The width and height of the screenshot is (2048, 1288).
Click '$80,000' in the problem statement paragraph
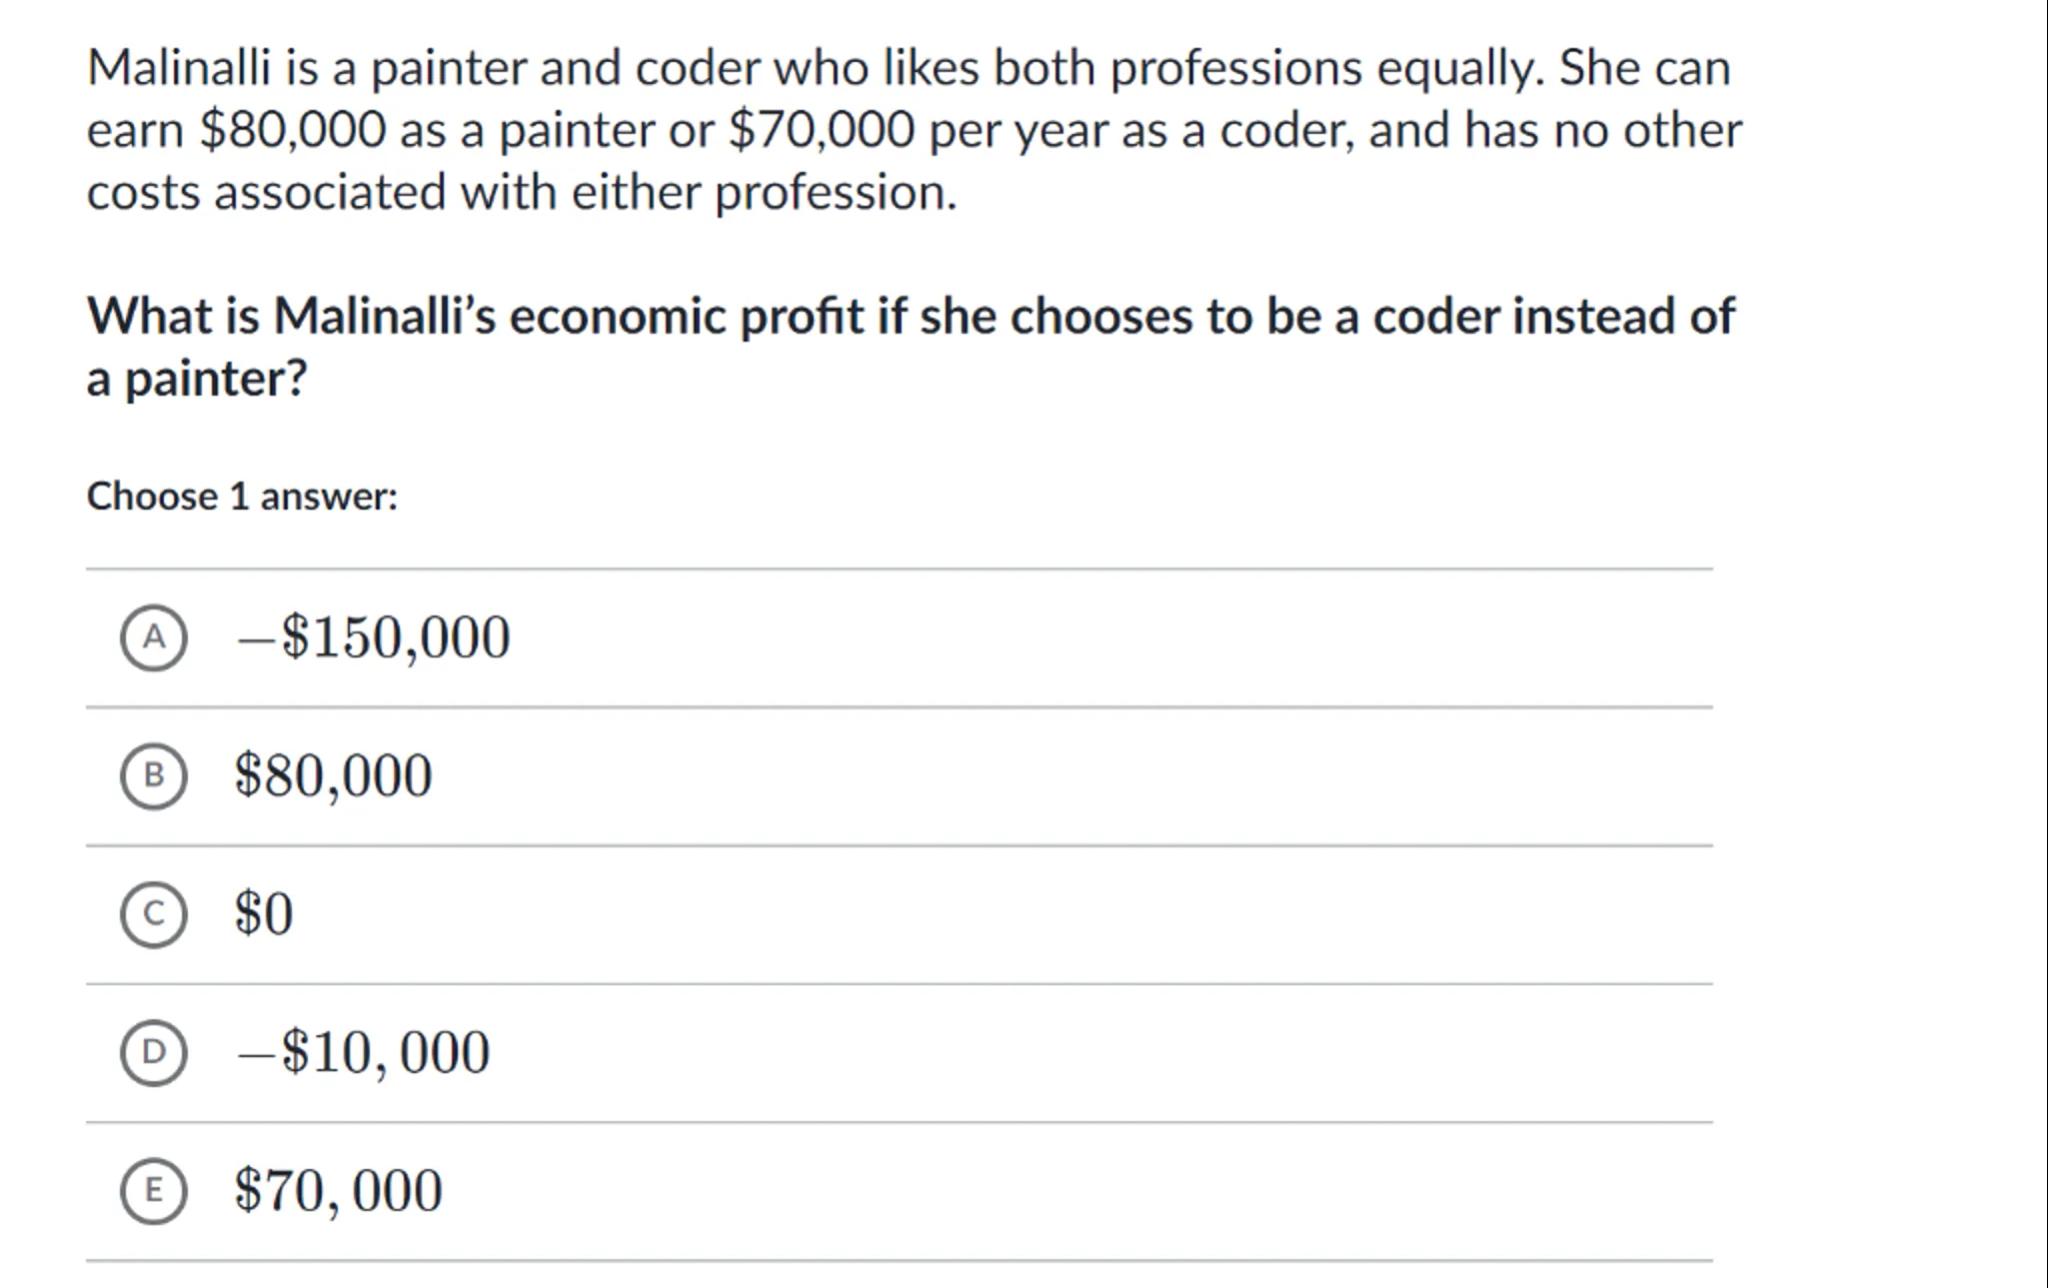click(x=292, y=130)
